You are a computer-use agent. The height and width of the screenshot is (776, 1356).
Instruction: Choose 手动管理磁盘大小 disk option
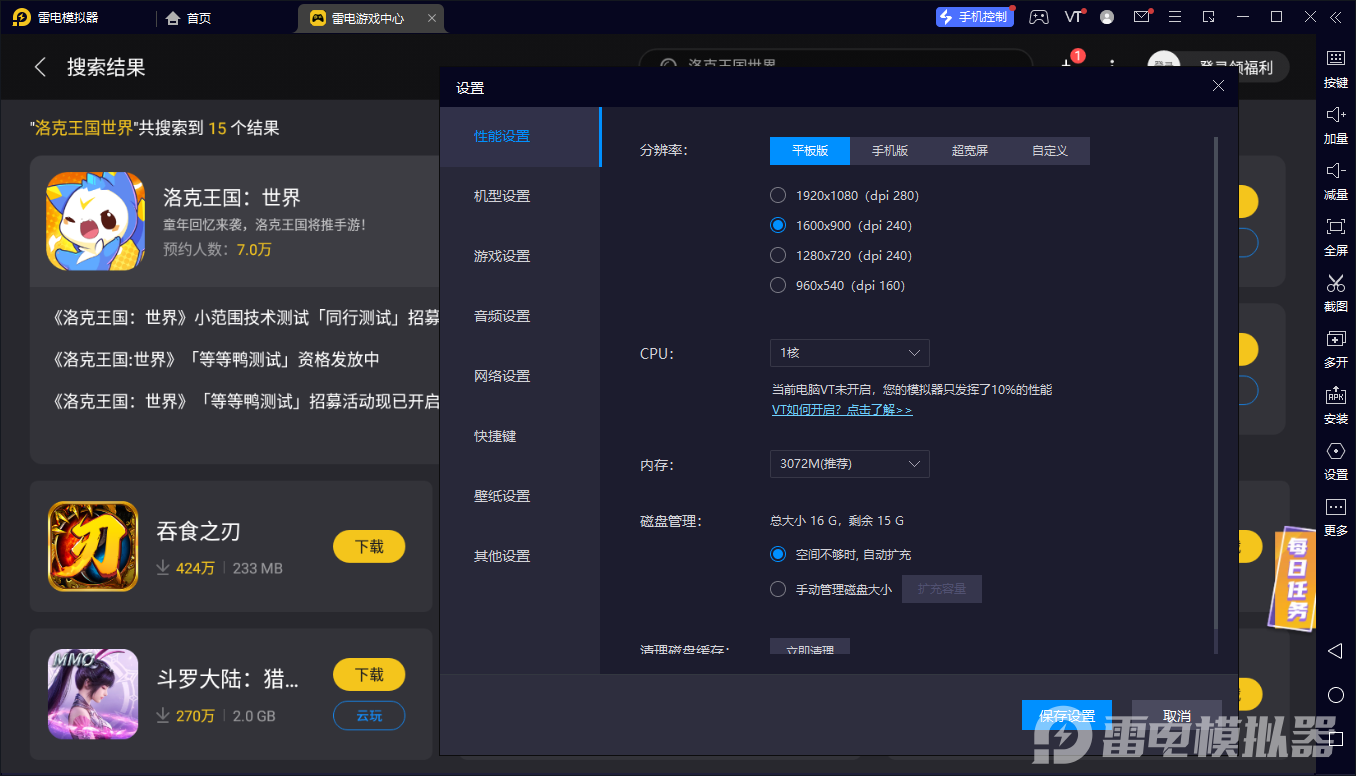coord(777,589)
